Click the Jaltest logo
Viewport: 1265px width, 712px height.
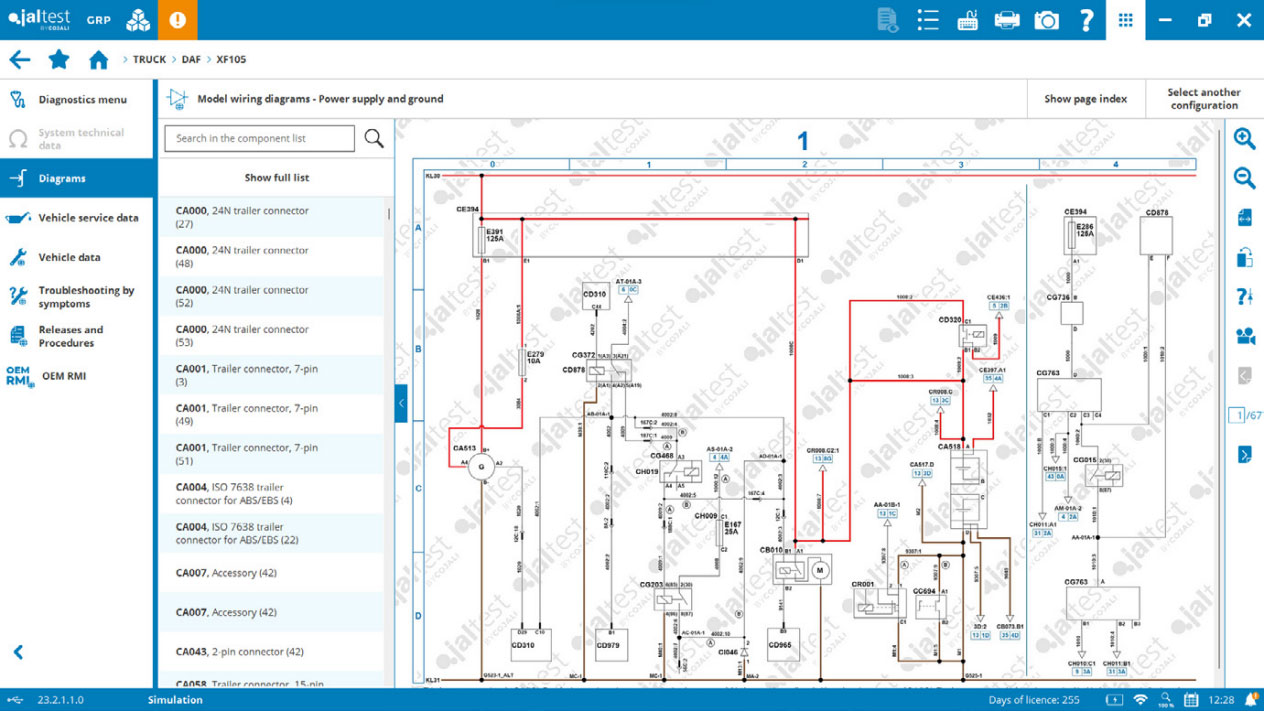coord(40,20)
